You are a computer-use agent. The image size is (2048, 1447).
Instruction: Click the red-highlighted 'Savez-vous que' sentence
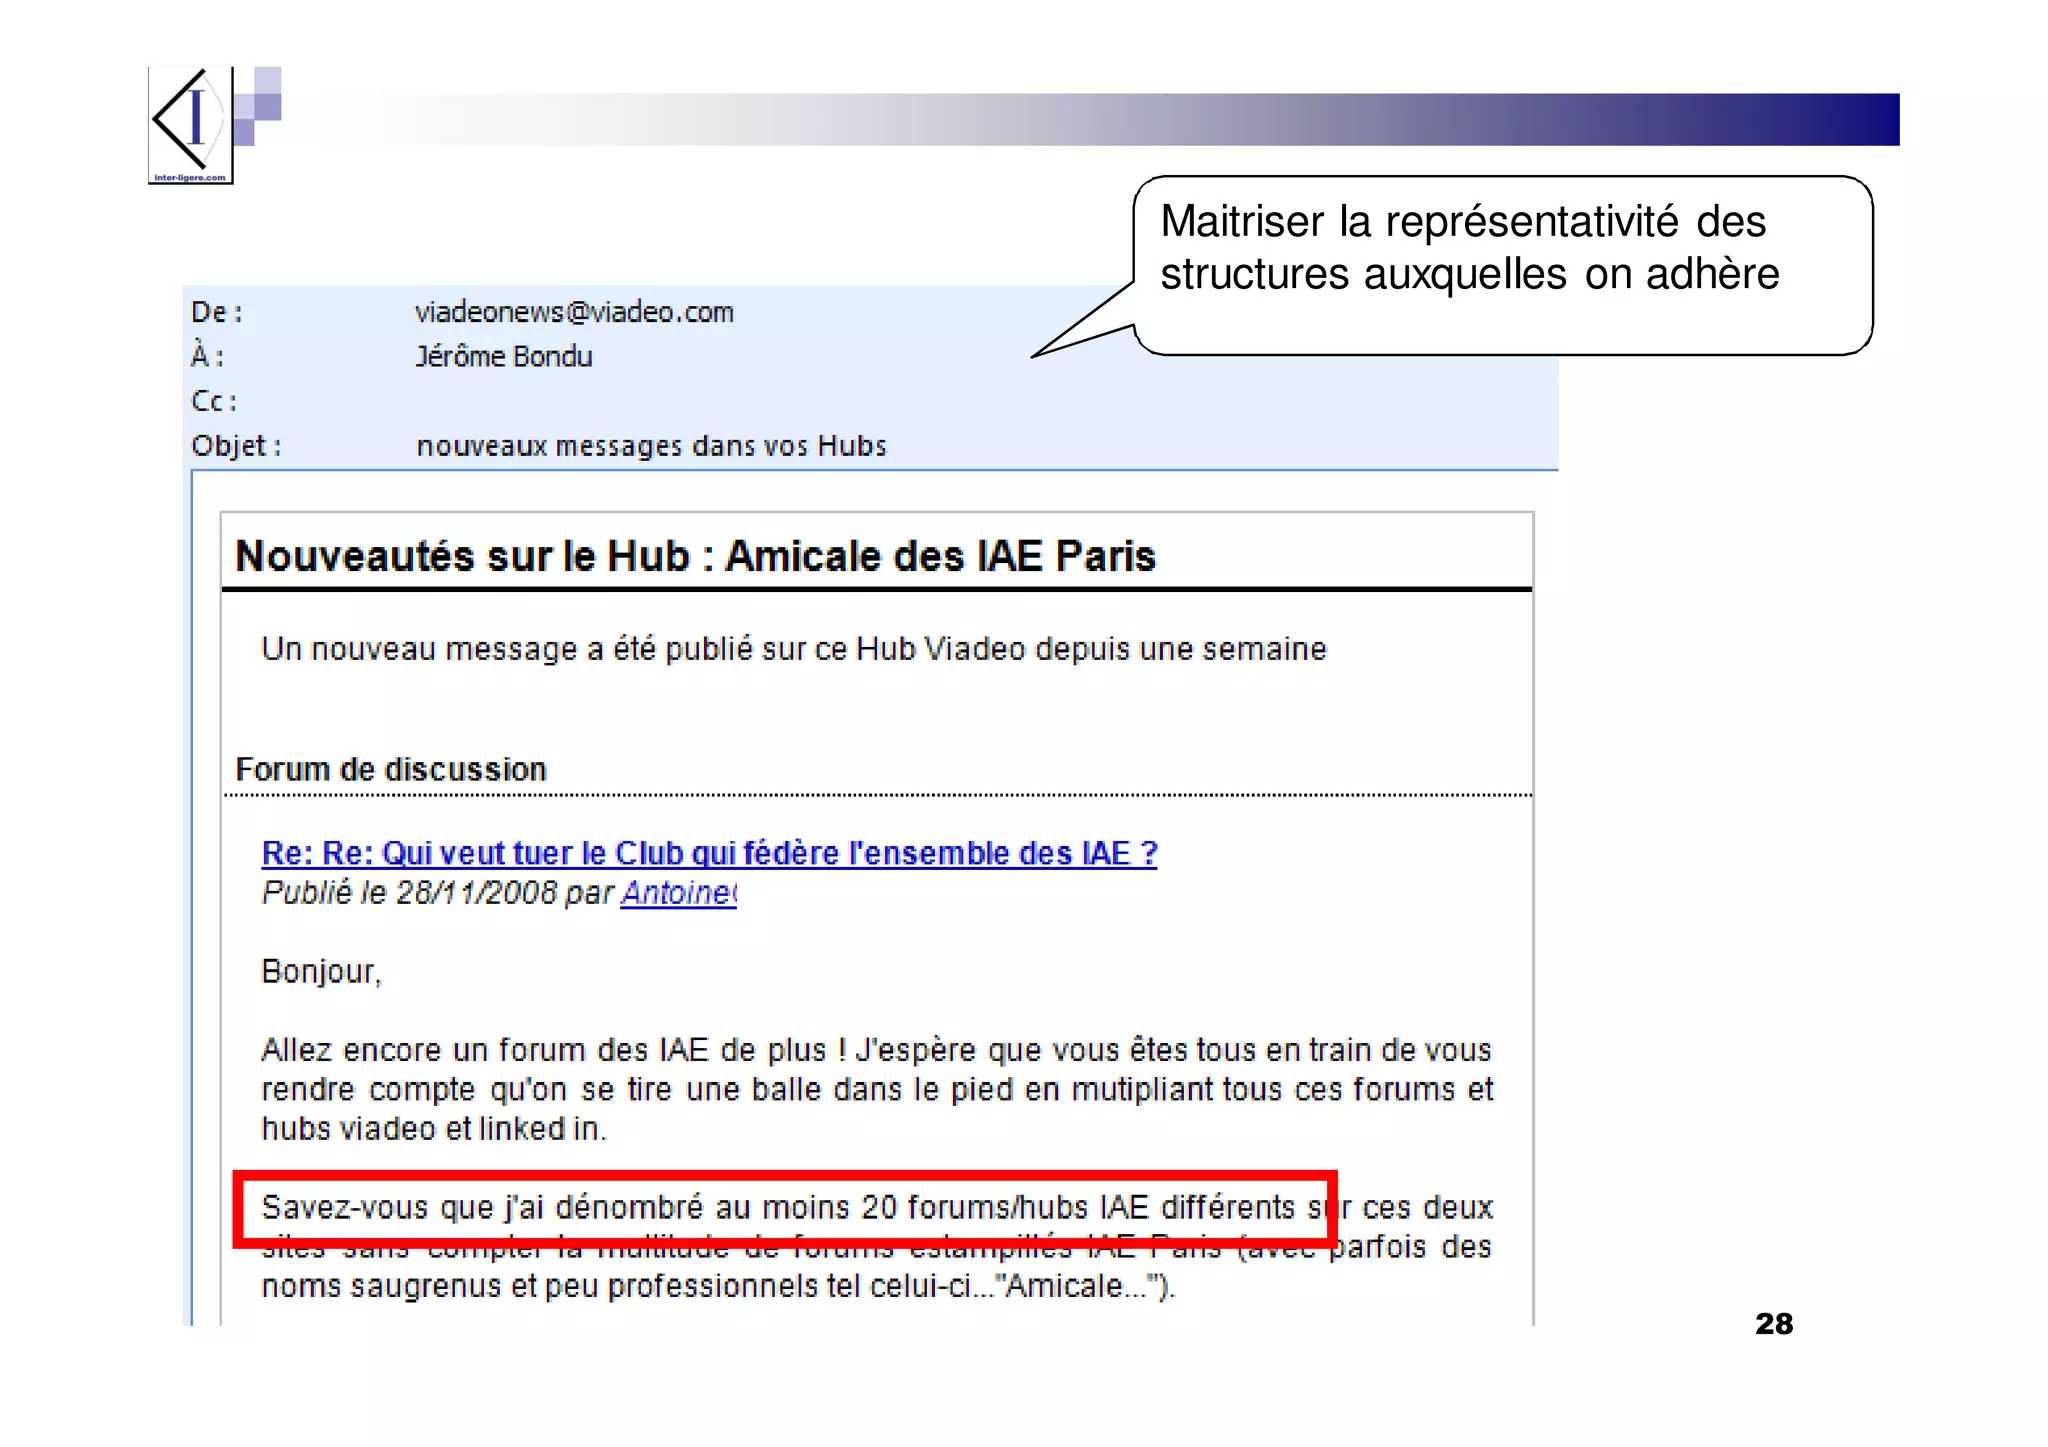coord(784,1208)
